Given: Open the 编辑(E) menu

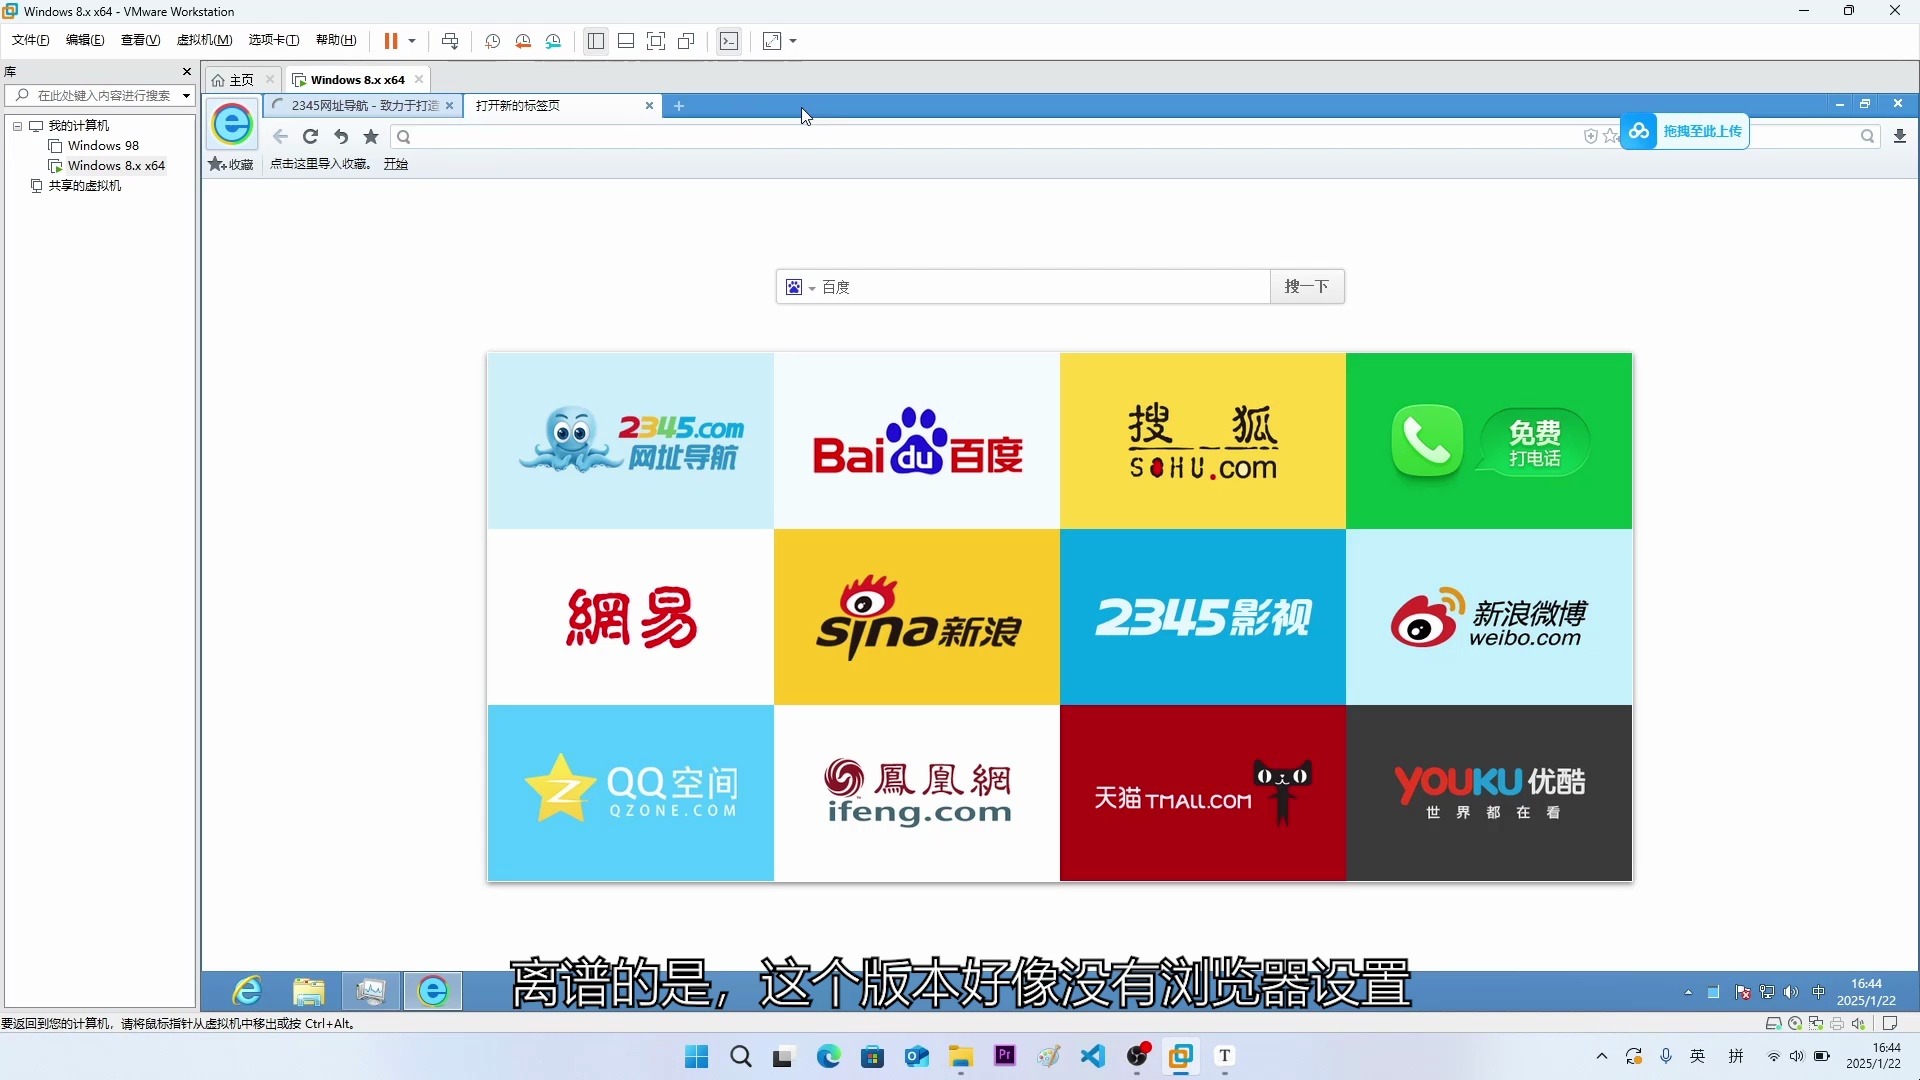Looking at the screenshot, I should coord(85,40).
